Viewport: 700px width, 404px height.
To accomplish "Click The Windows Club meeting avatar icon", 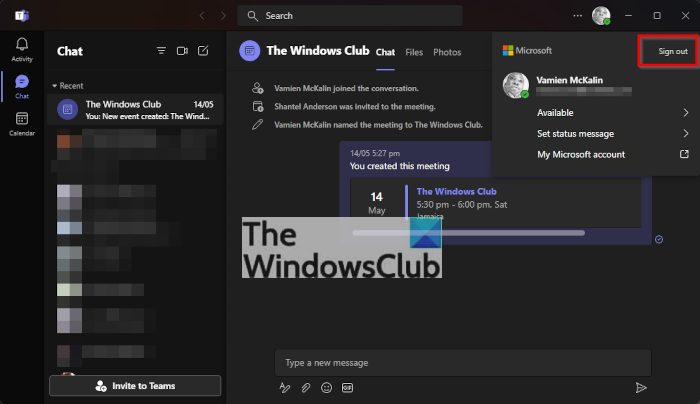I will [x=250, y=51].
